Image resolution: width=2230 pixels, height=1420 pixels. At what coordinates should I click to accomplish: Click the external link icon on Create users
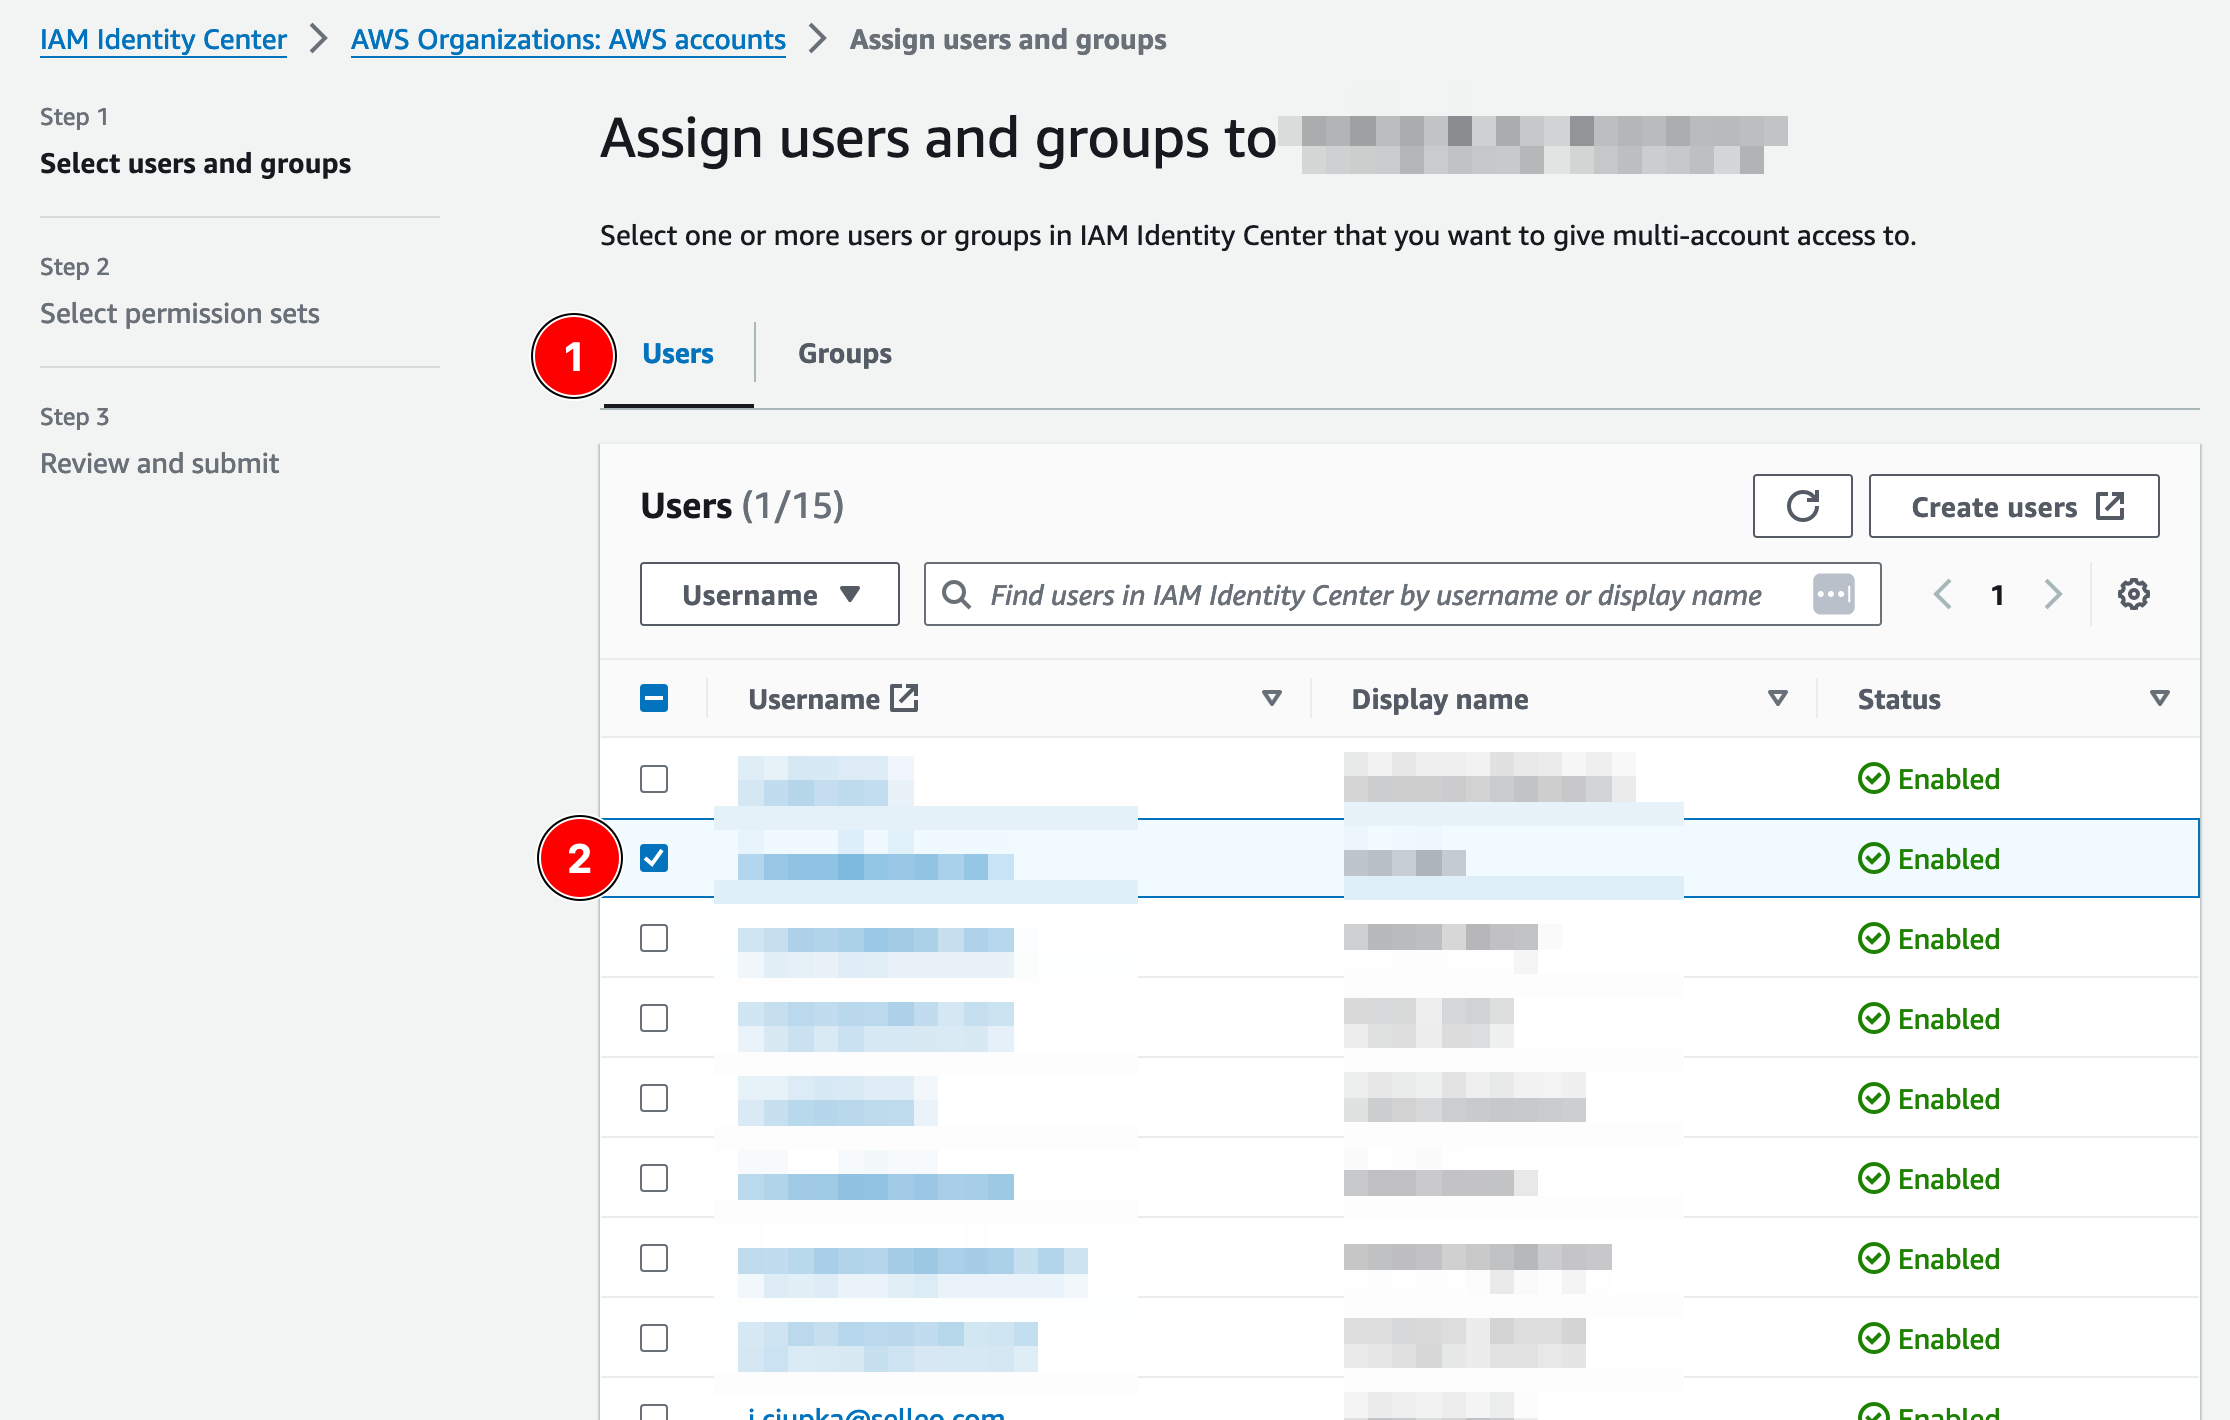click(x=2110, y=506)
